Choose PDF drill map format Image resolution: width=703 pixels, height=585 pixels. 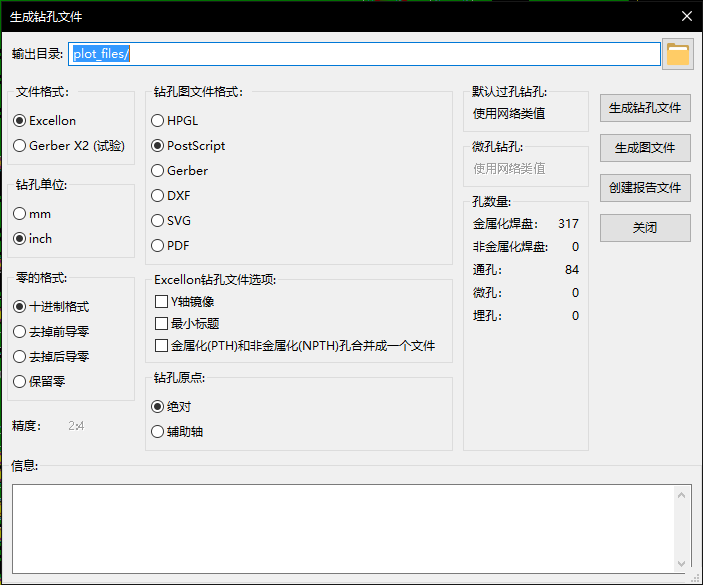[x=158, y=246]
